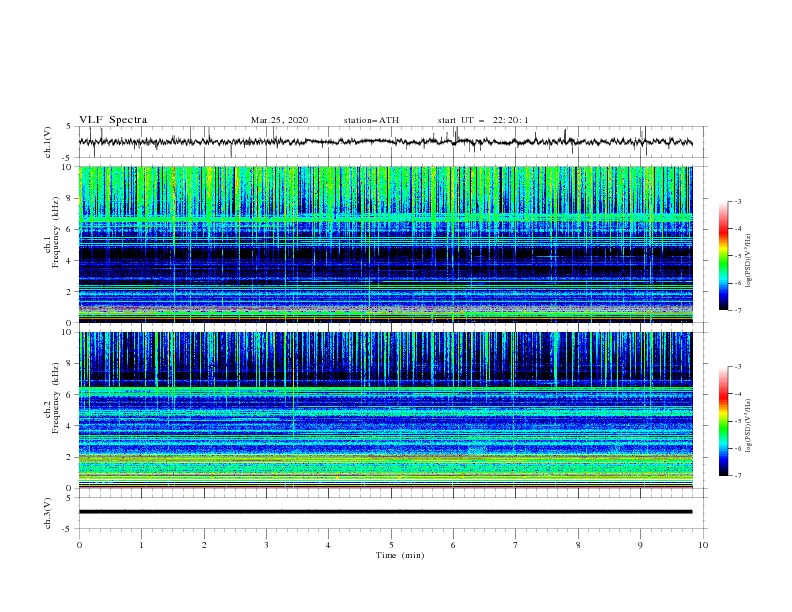Select the "start UT = 22:20:1" text

(x=483, y=120)
